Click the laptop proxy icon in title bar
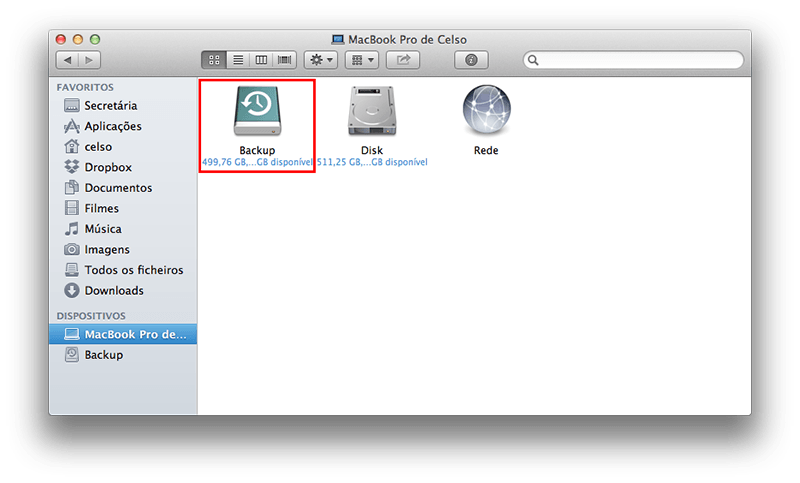 [x=337, y=39]
